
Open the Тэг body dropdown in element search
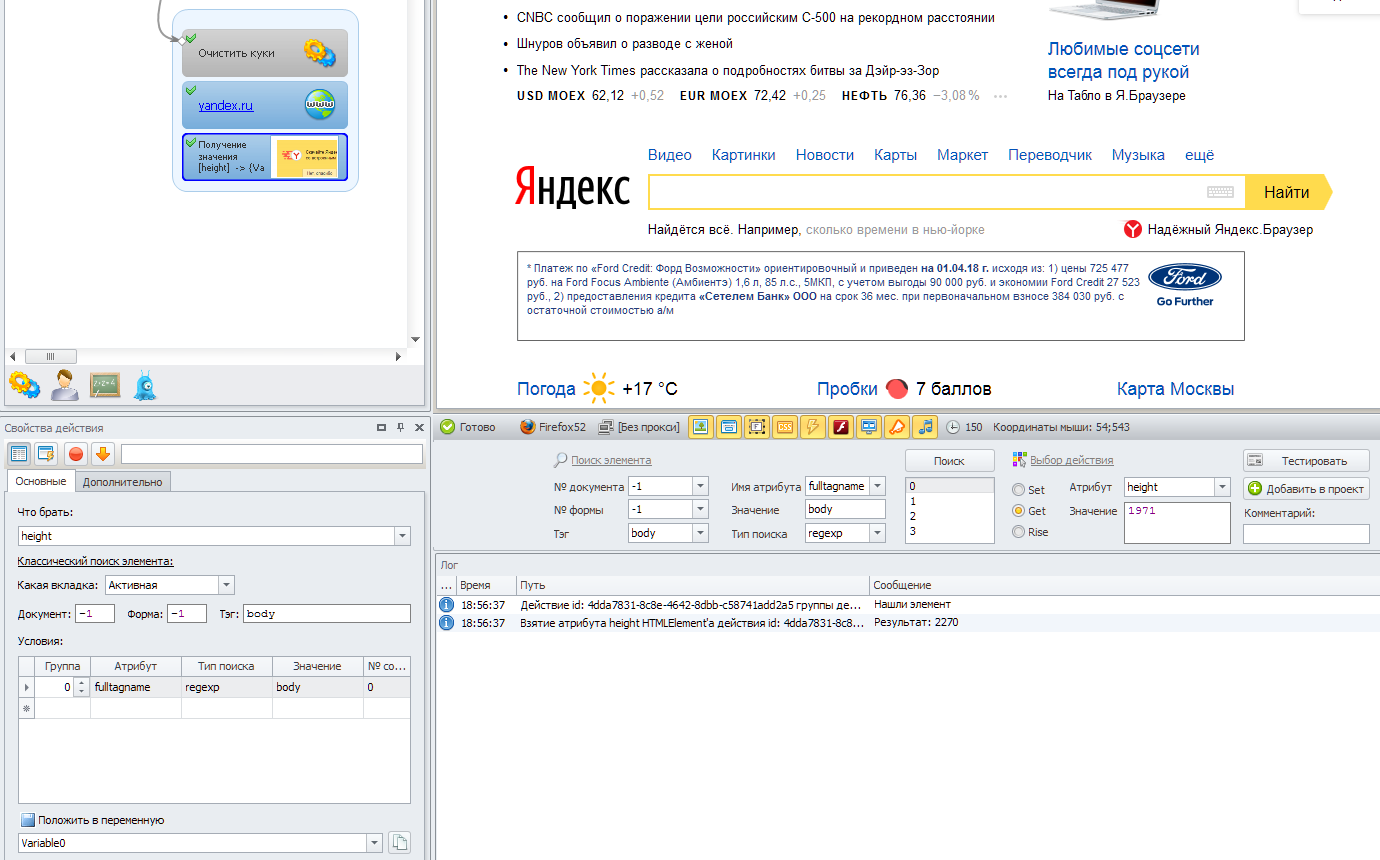tap(700, 533)
